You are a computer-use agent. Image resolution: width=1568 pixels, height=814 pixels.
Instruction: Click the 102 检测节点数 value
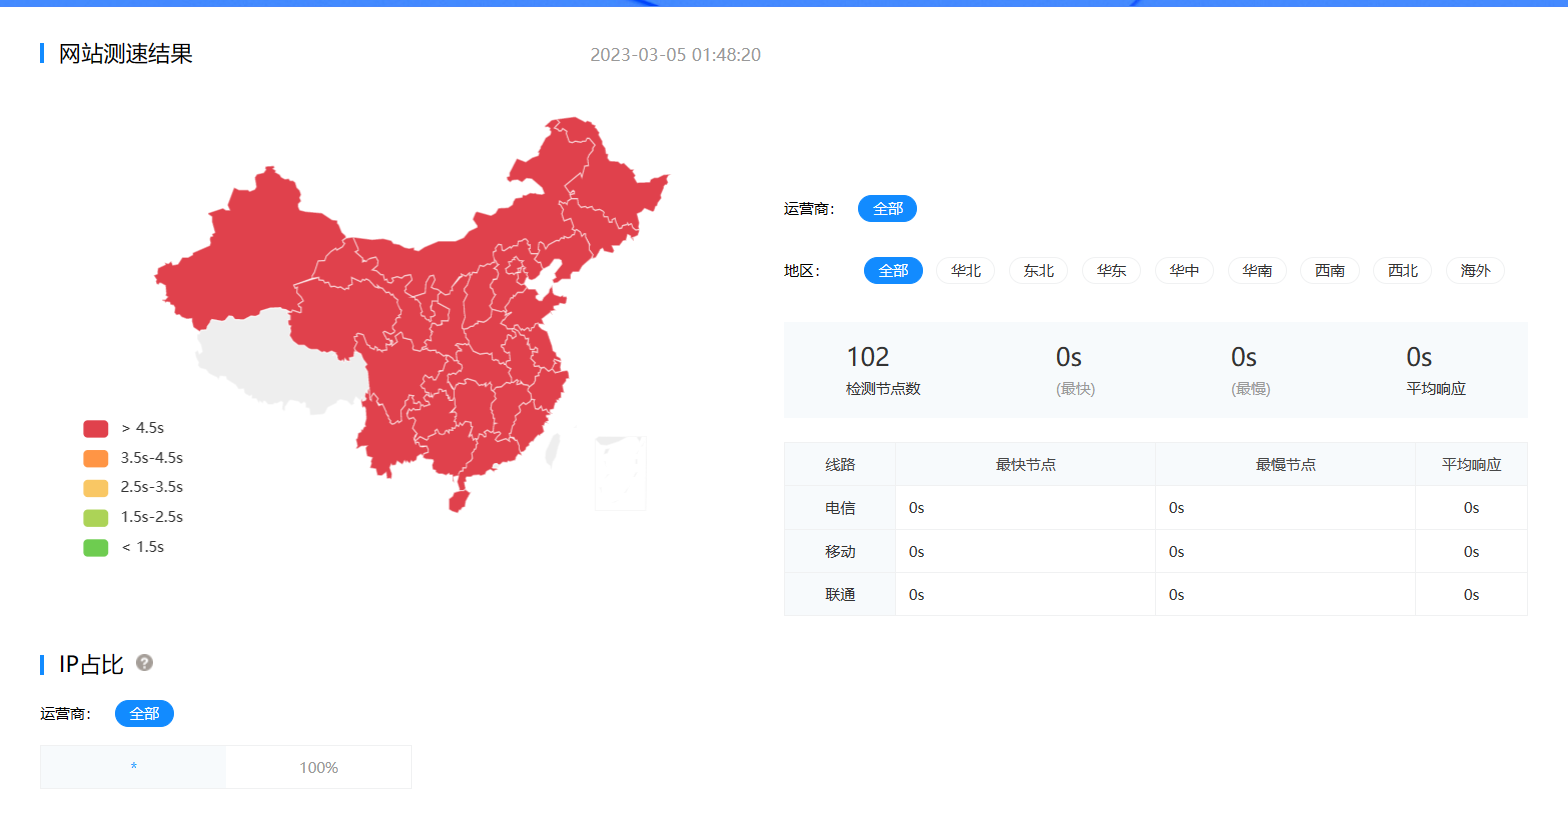coord(868,357)
